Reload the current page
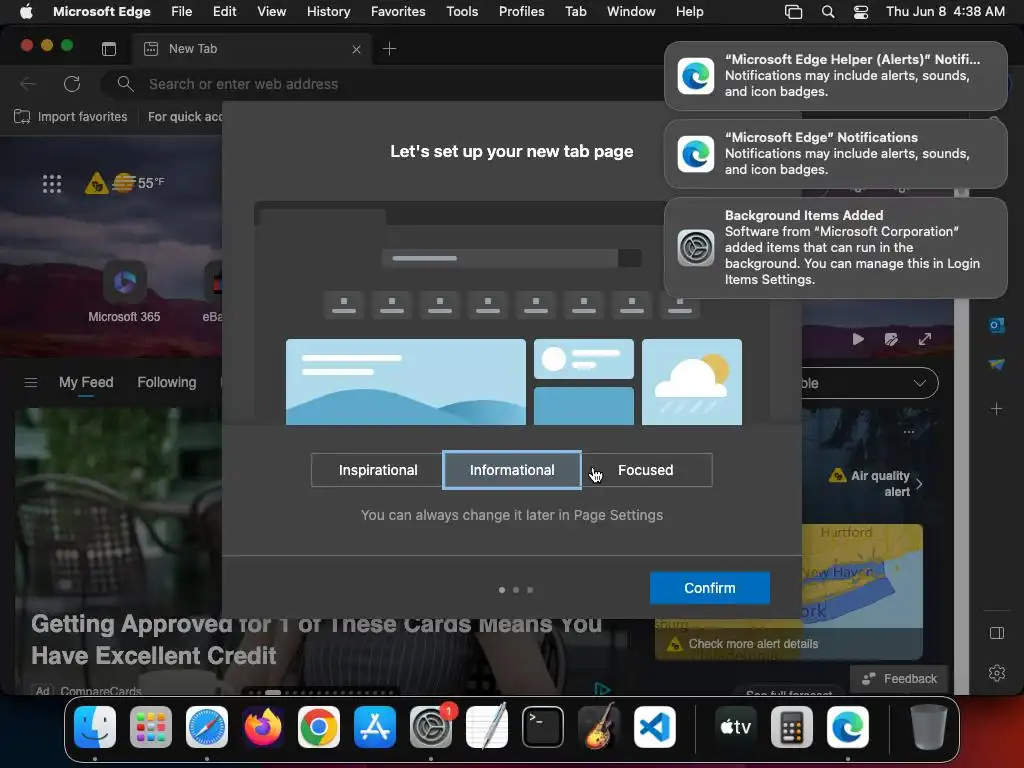1024x768 pixels. 72,84
